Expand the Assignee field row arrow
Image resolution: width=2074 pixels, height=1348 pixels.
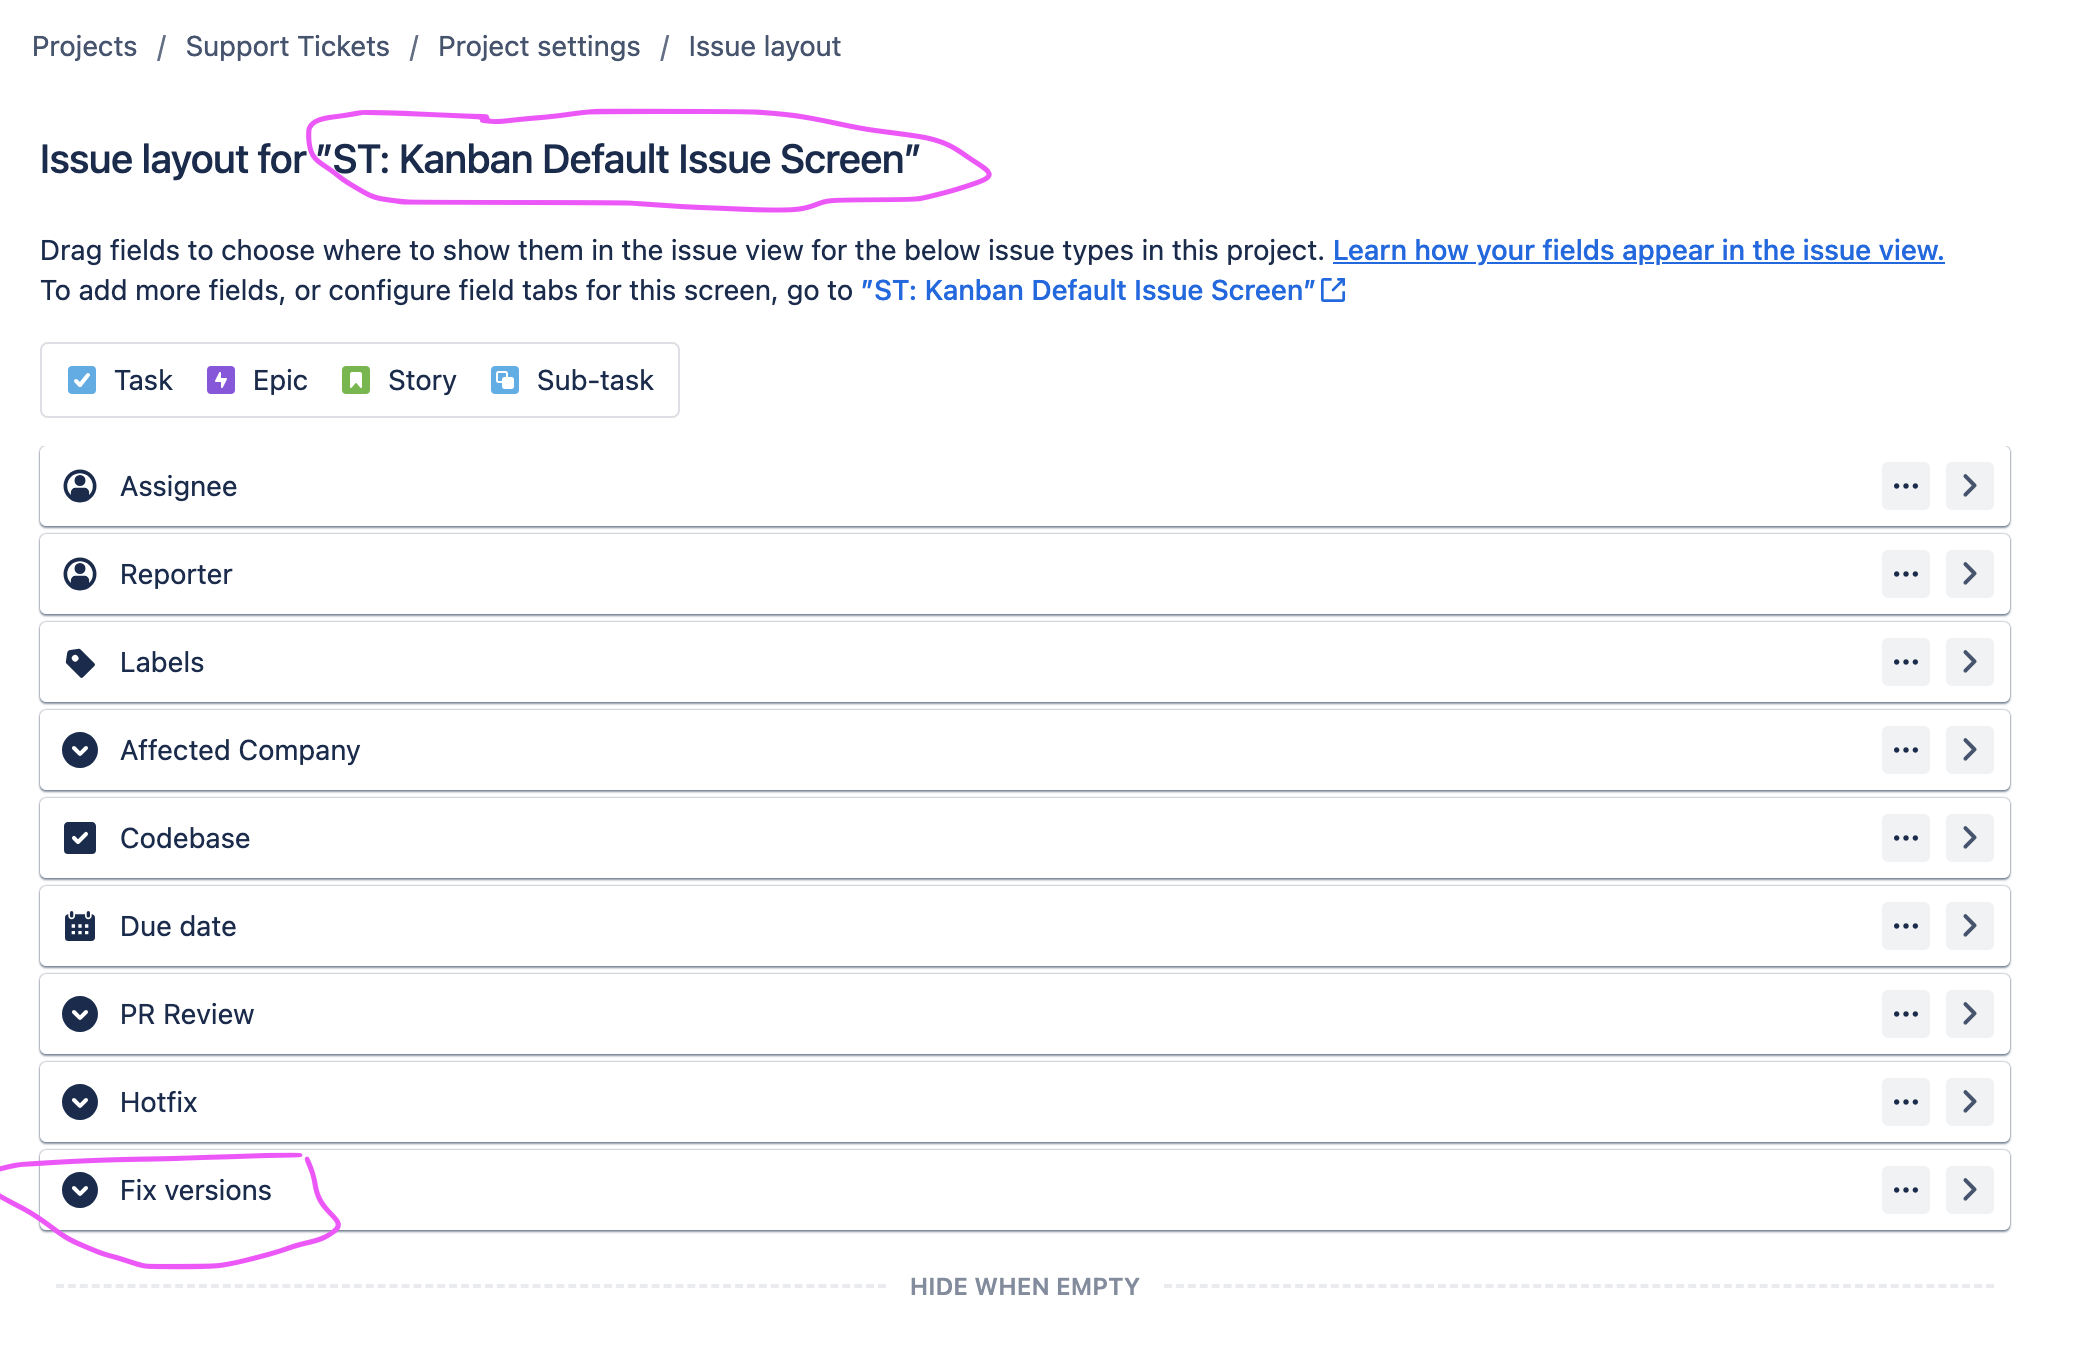pos(1970,486)
